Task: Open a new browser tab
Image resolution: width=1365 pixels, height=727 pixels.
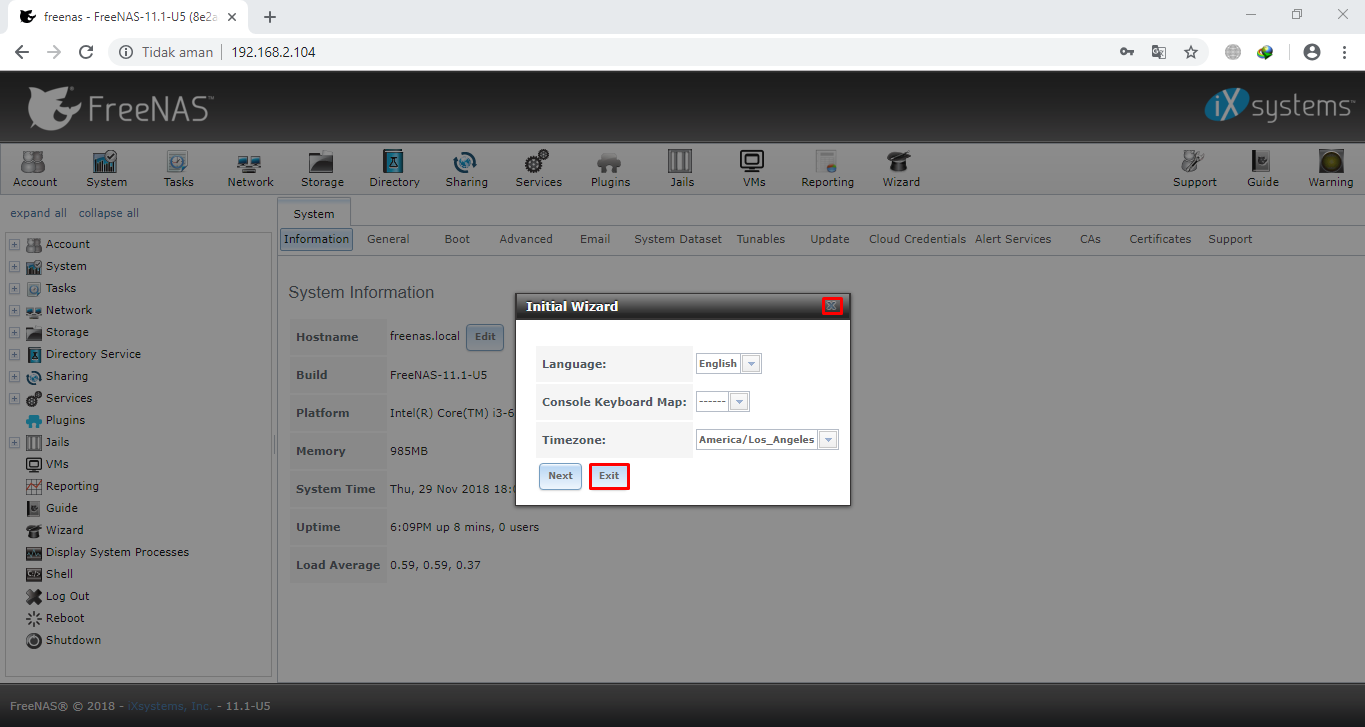Action: (x=270, y=17)
